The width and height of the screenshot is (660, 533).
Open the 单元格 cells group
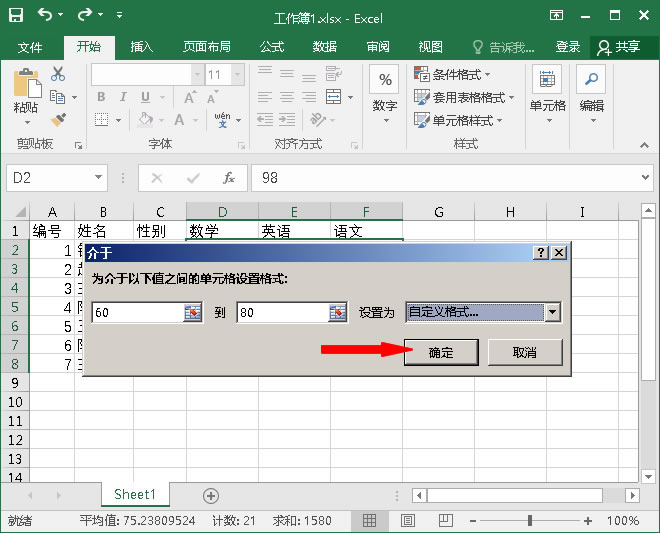click(547, 95)
